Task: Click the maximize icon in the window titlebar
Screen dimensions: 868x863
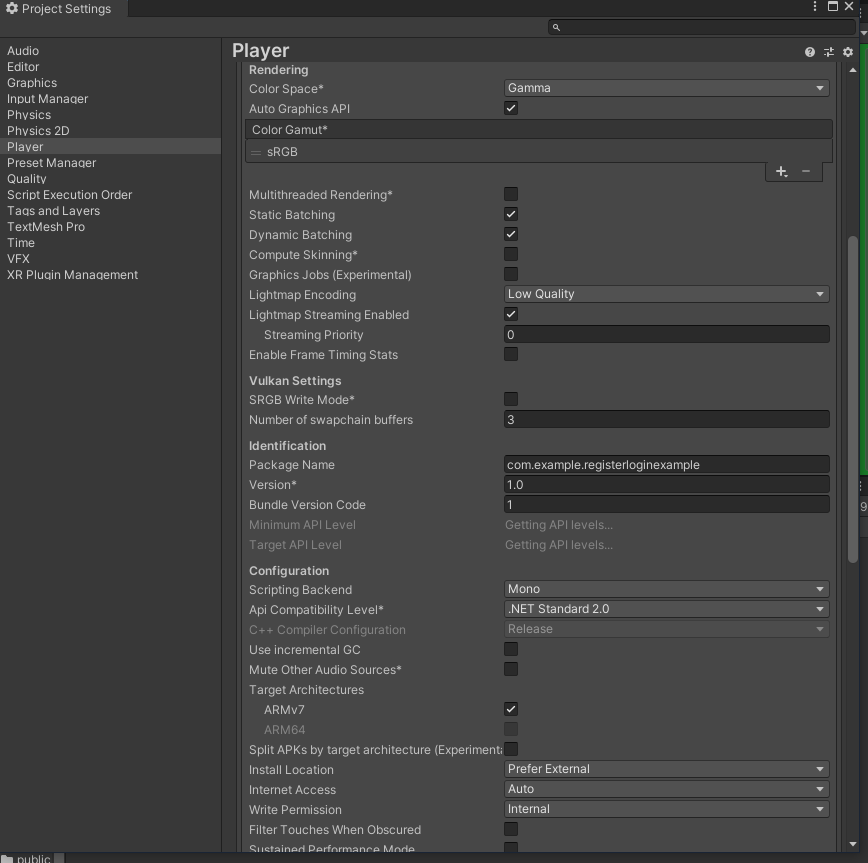Action: [833, 6]
